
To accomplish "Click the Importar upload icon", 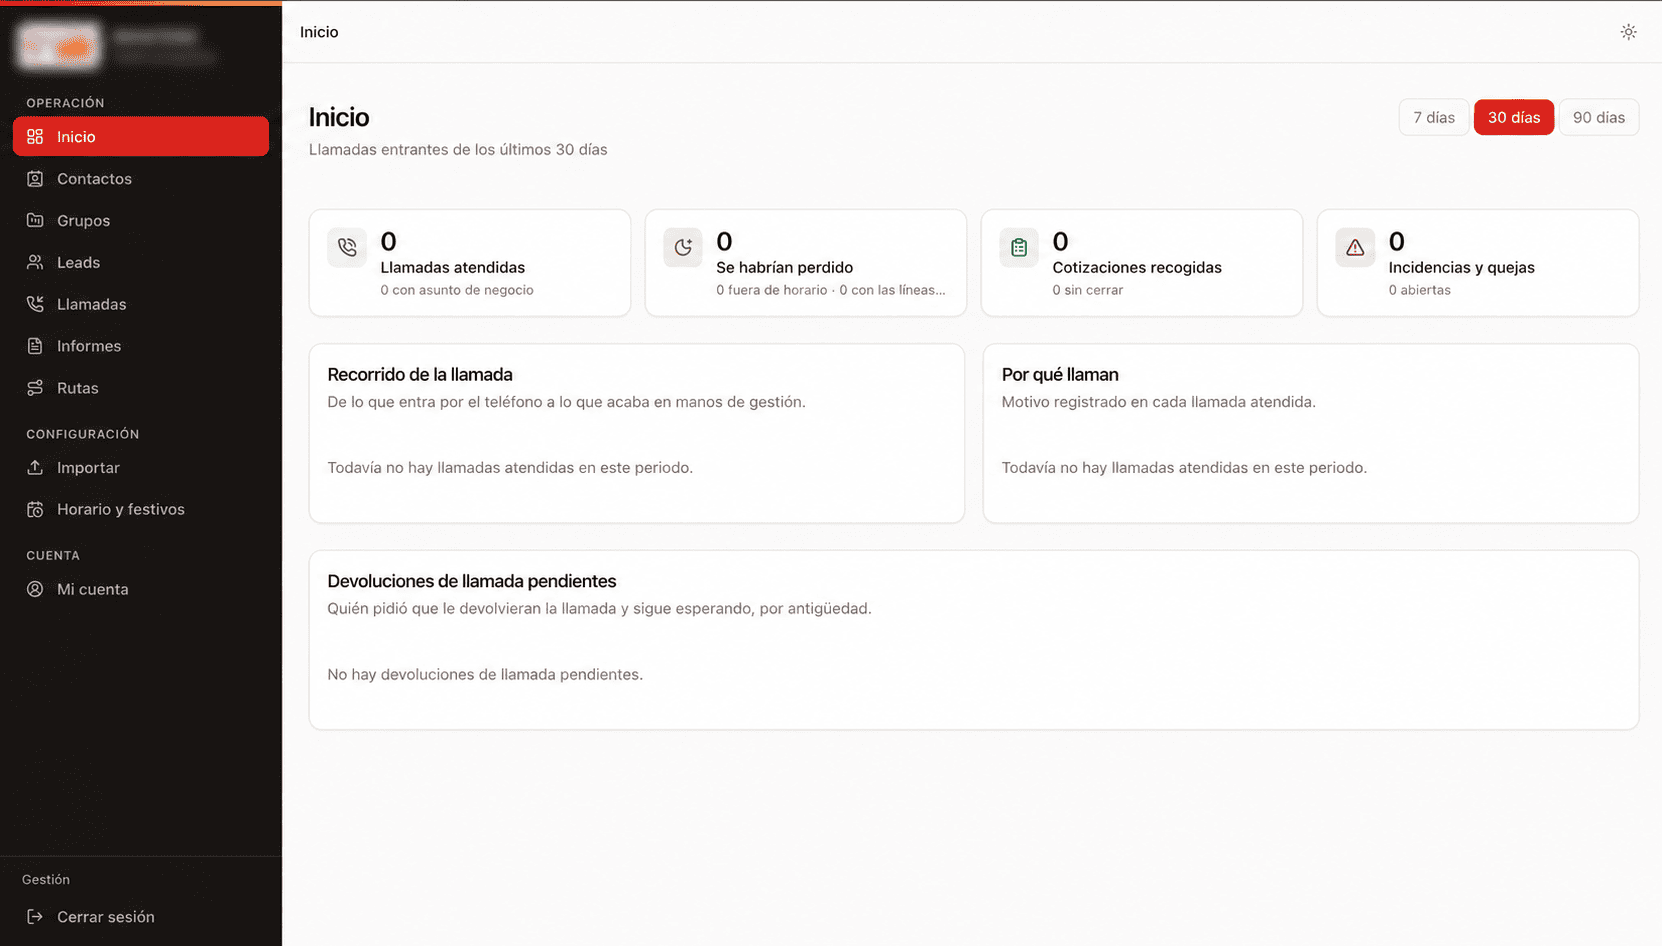I will coord(35,468).
